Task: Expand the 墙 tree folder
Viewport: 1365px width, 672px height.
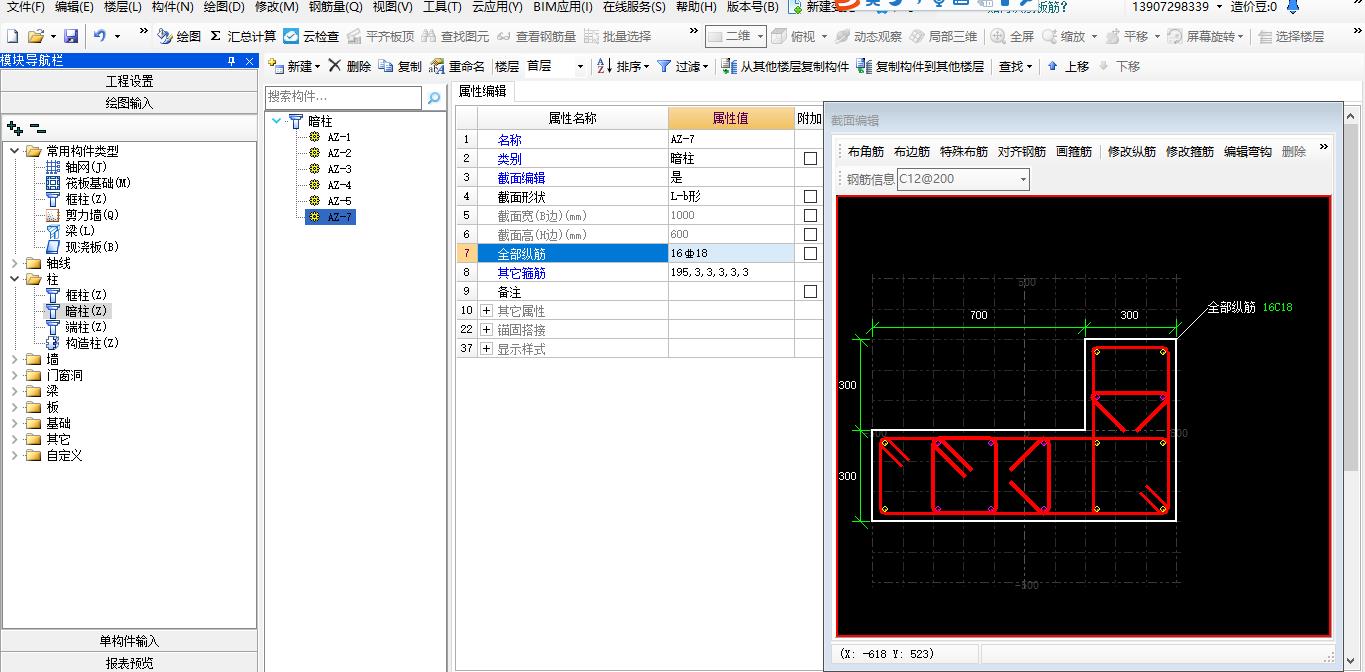Action: 14,359
